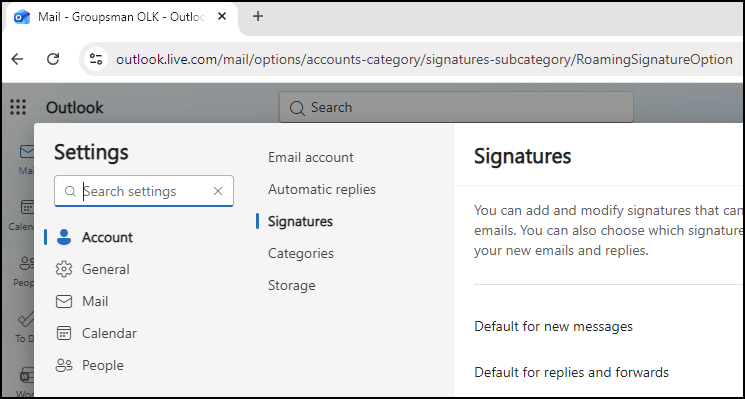Open Mail in Outlook's left rail

[x=26, y=160]
